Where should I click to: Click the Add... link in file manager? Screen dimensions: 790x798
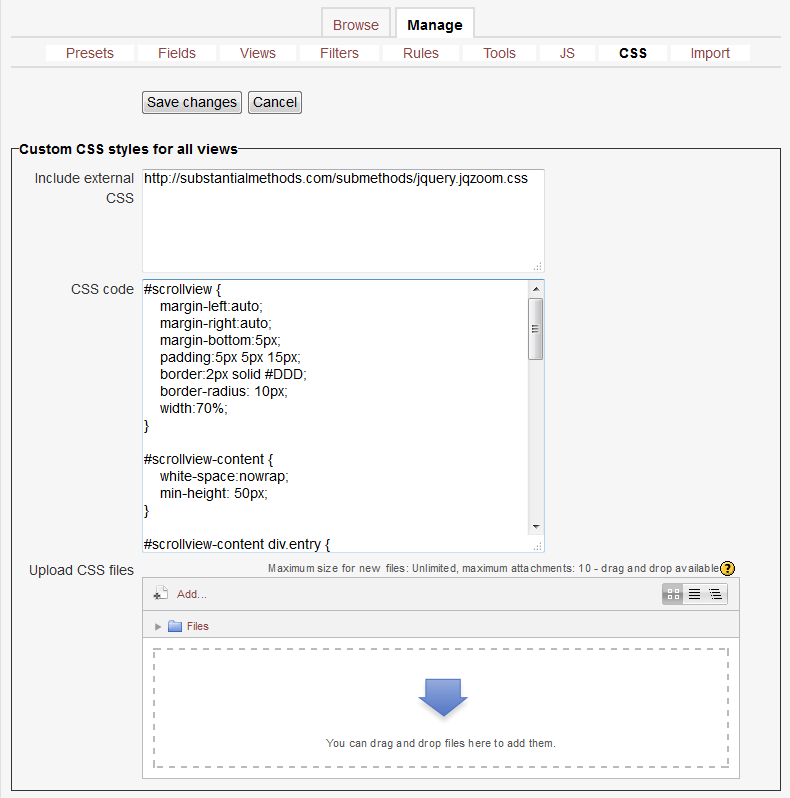click(192, 594)
